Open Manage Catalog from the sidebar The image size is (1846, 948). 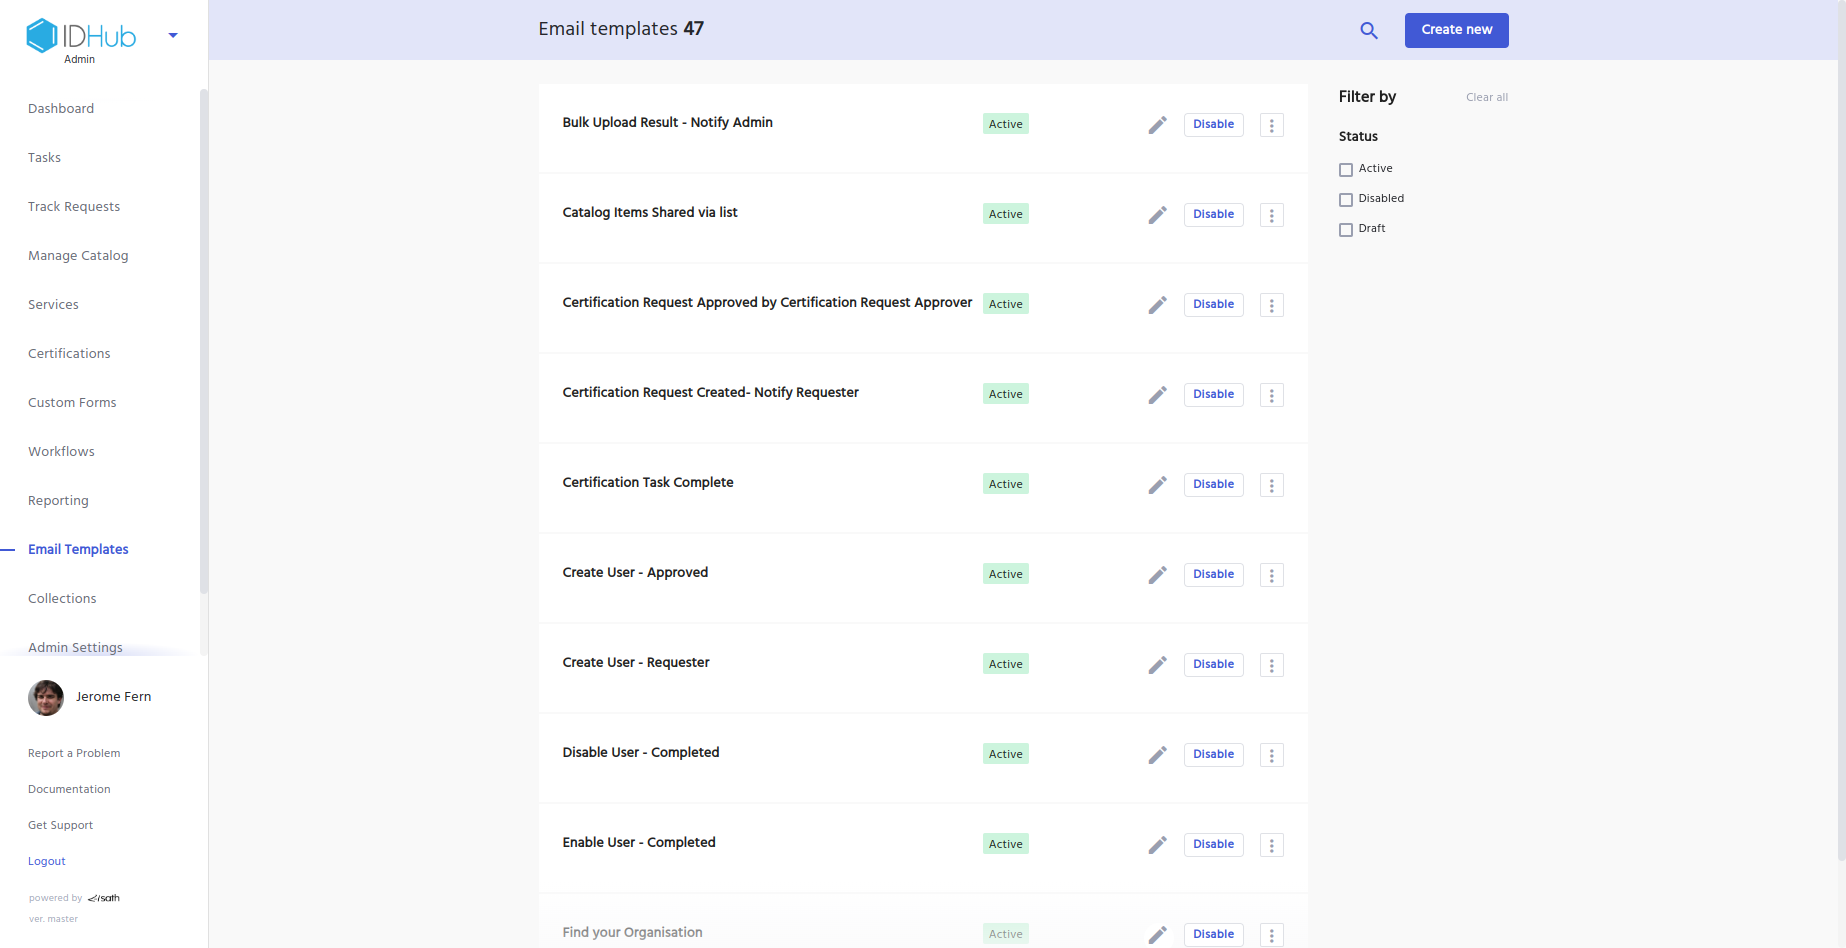78,256
